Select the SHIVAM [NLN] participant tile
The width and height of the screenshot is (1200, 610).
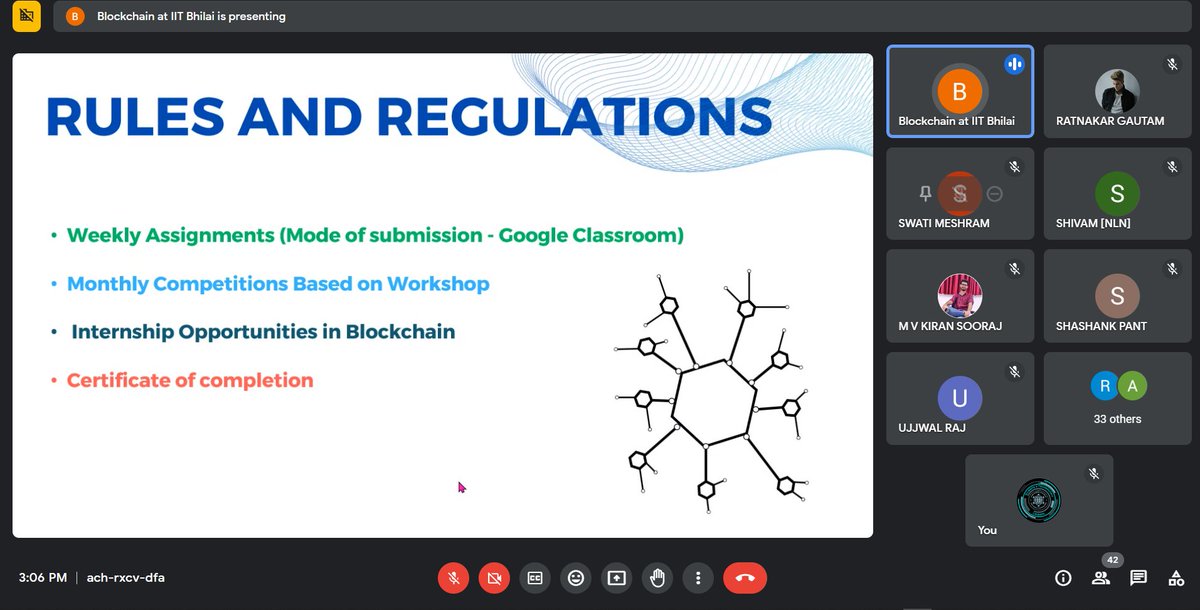1118,193
